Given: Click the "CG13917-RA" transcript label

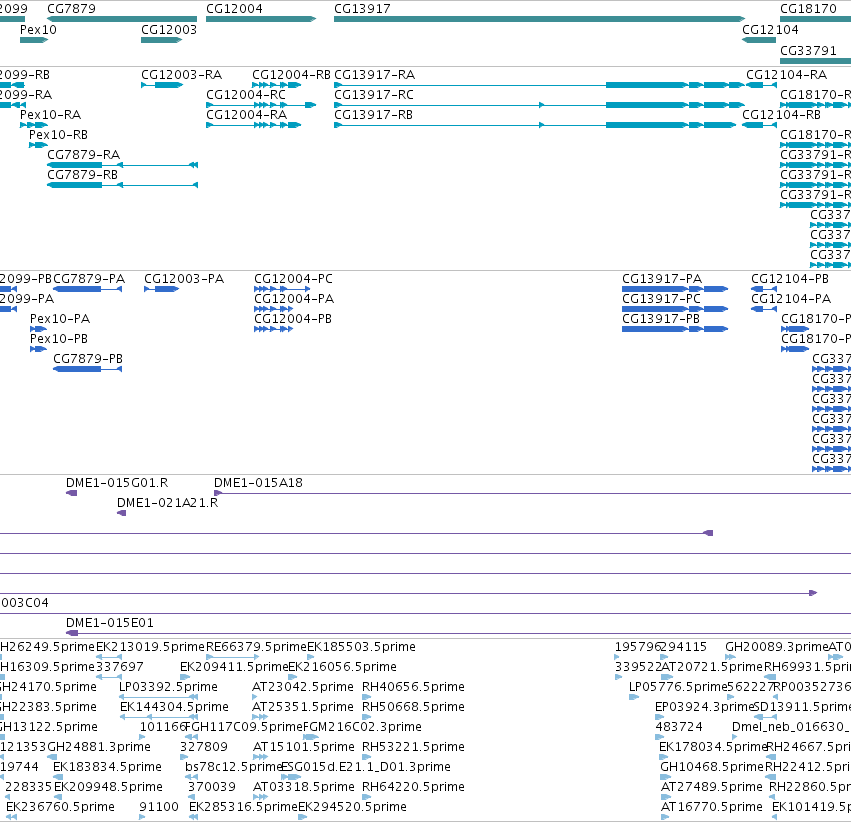Looking at the screenshot, I should (374, 74).
